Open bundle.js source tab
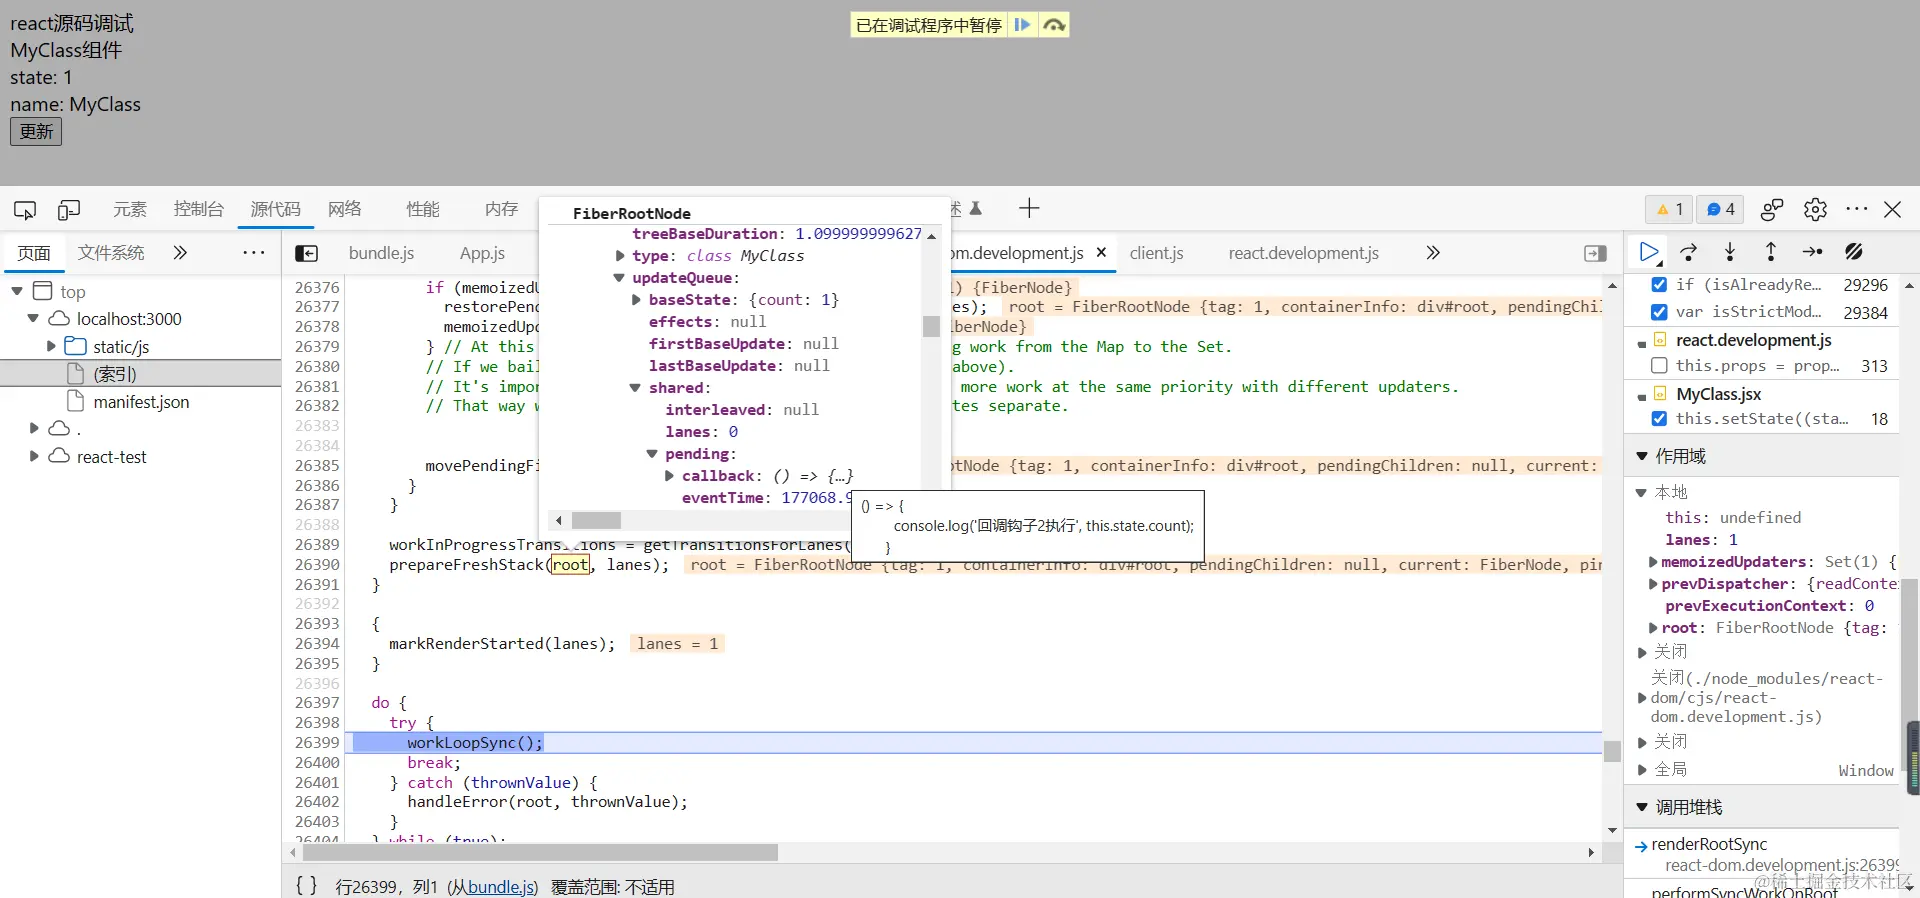This screenshot has height=898, width=1920. click(381, 253)
